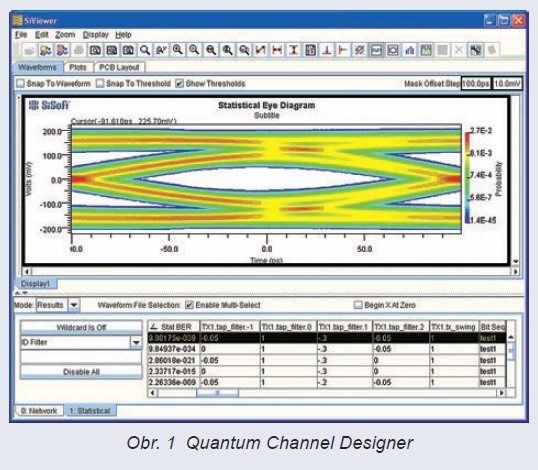The image size is (538, 470).
Task: Expand the ID Filter dropdown
Action: (x=136, y=342)
